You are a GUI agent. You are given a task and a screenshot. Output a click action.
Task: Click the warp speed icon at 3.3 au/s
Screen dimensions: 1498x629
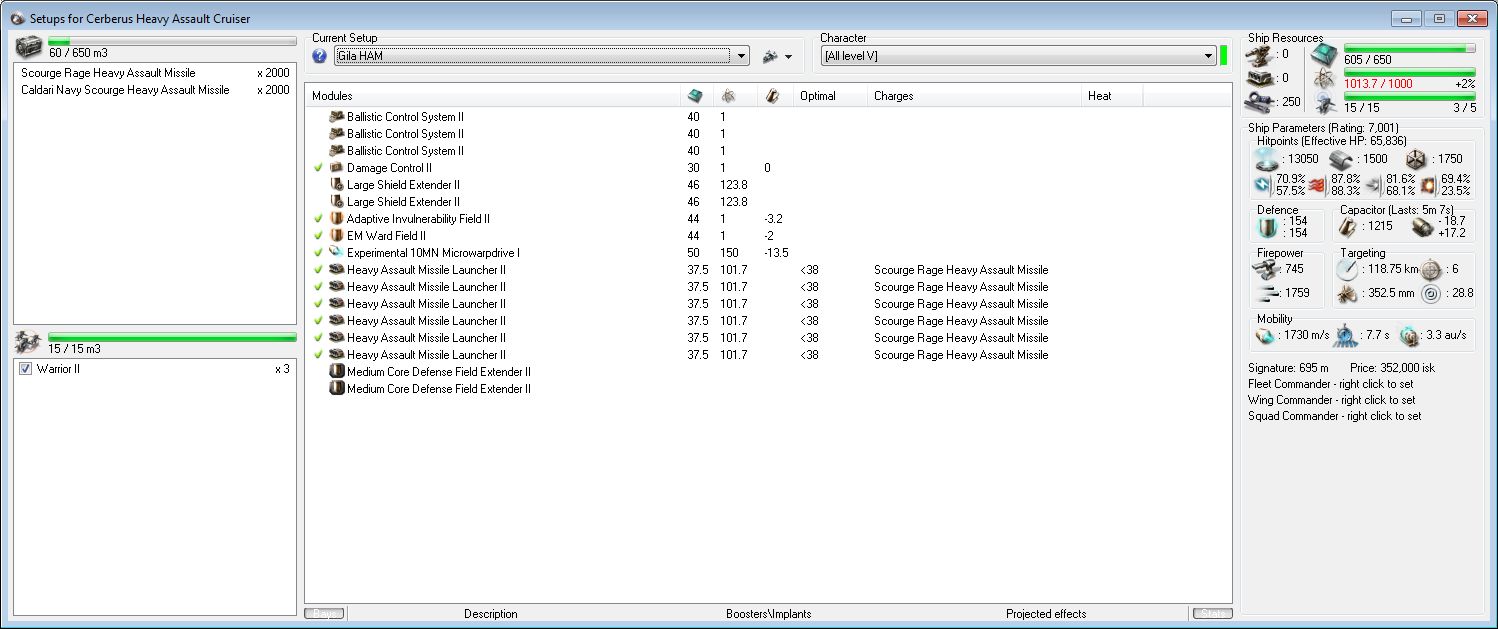pyautogui.click(x=1410, y=335)
